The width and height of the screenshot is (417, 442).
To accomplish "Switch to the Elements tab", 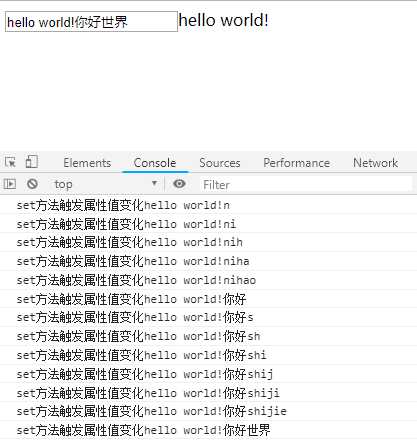I will point(87,163).
